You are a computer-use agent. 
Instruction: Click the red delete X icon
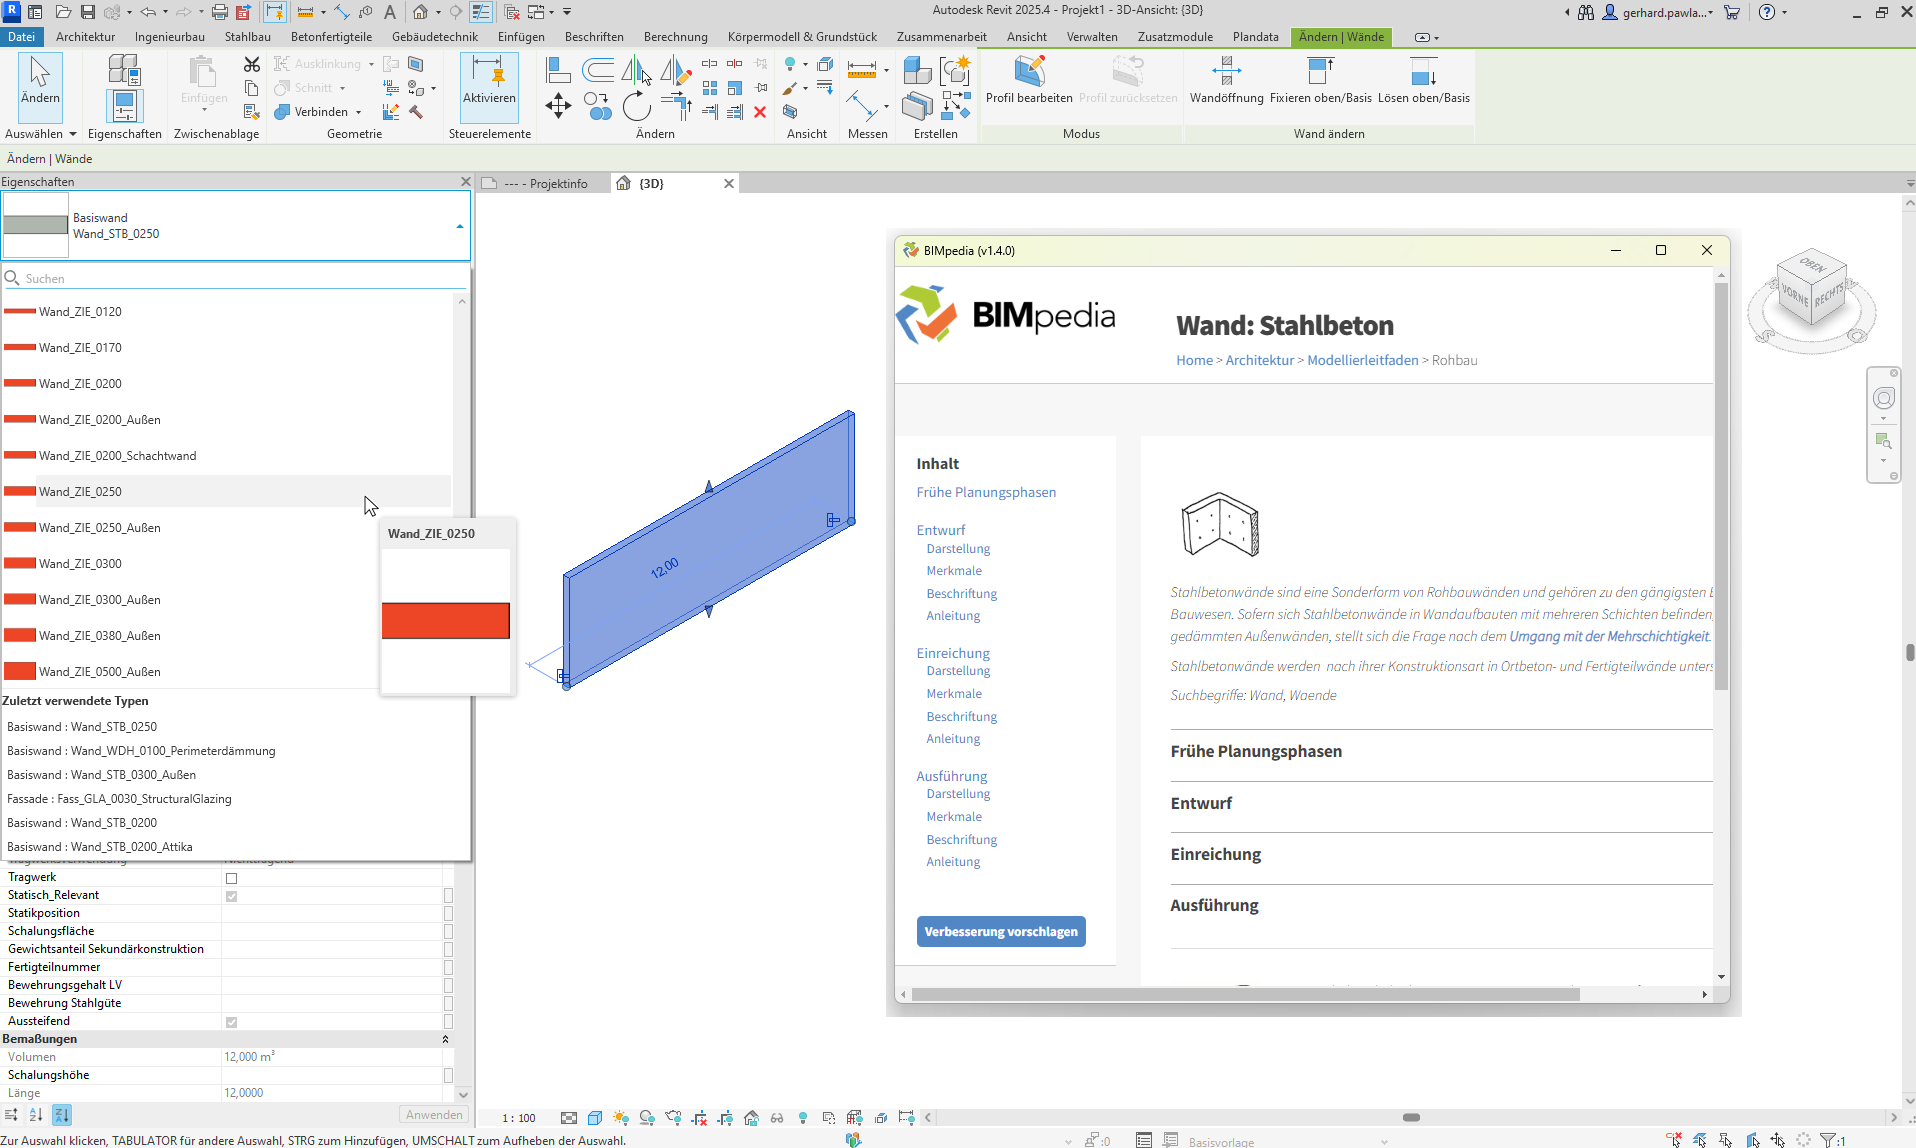point(760,112)
